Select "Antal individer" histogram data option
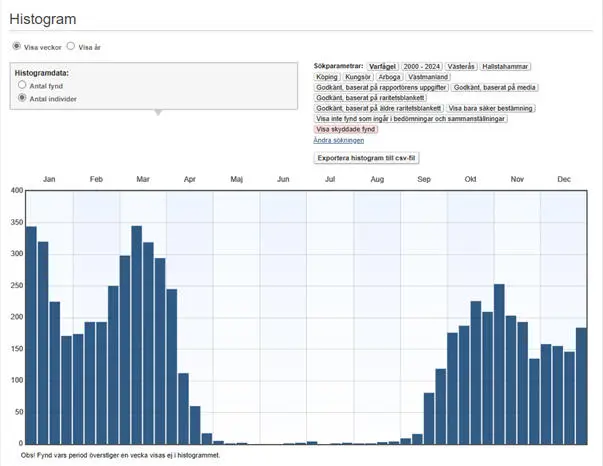The image size is (603, 466). coord(22,99)
